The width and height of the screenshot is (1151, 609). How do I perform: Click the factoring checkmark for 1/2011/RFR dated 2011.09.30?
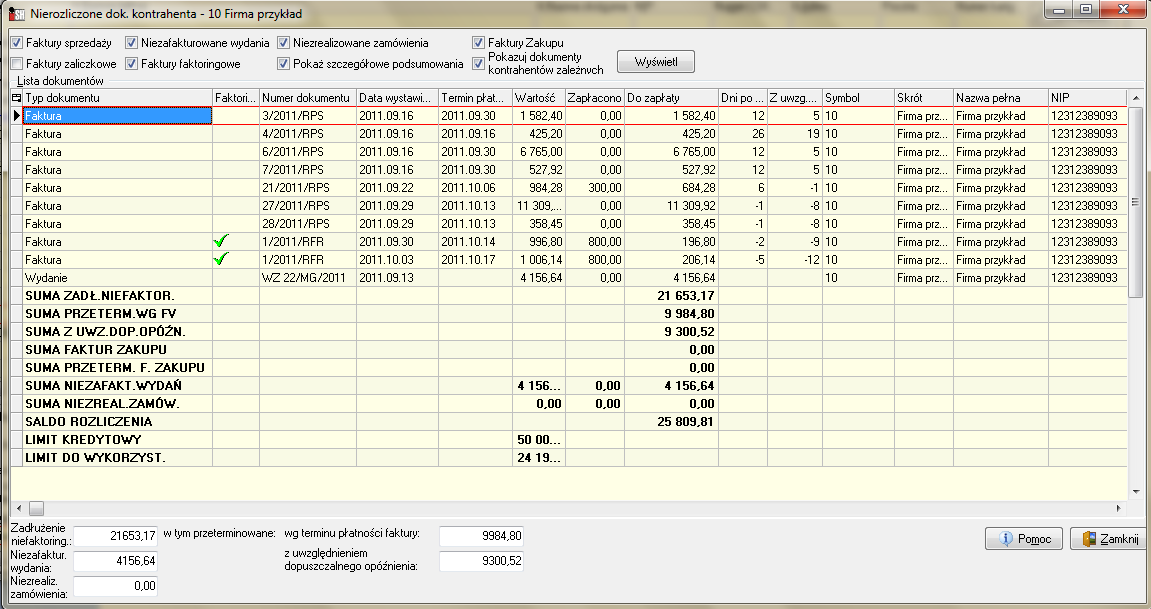(x=220, y=241)
